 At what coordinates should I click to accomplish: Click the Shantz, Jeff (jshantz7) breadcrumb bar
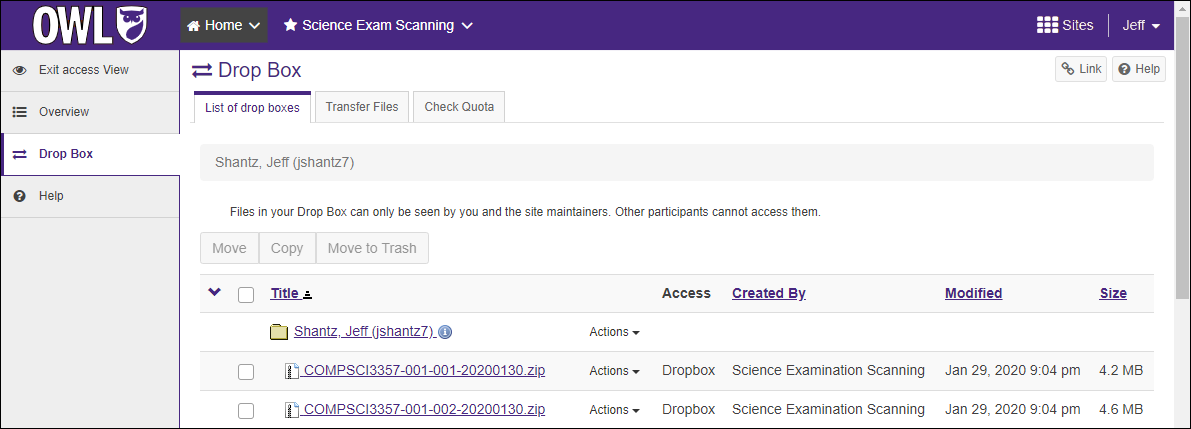[x=677, y=162]
